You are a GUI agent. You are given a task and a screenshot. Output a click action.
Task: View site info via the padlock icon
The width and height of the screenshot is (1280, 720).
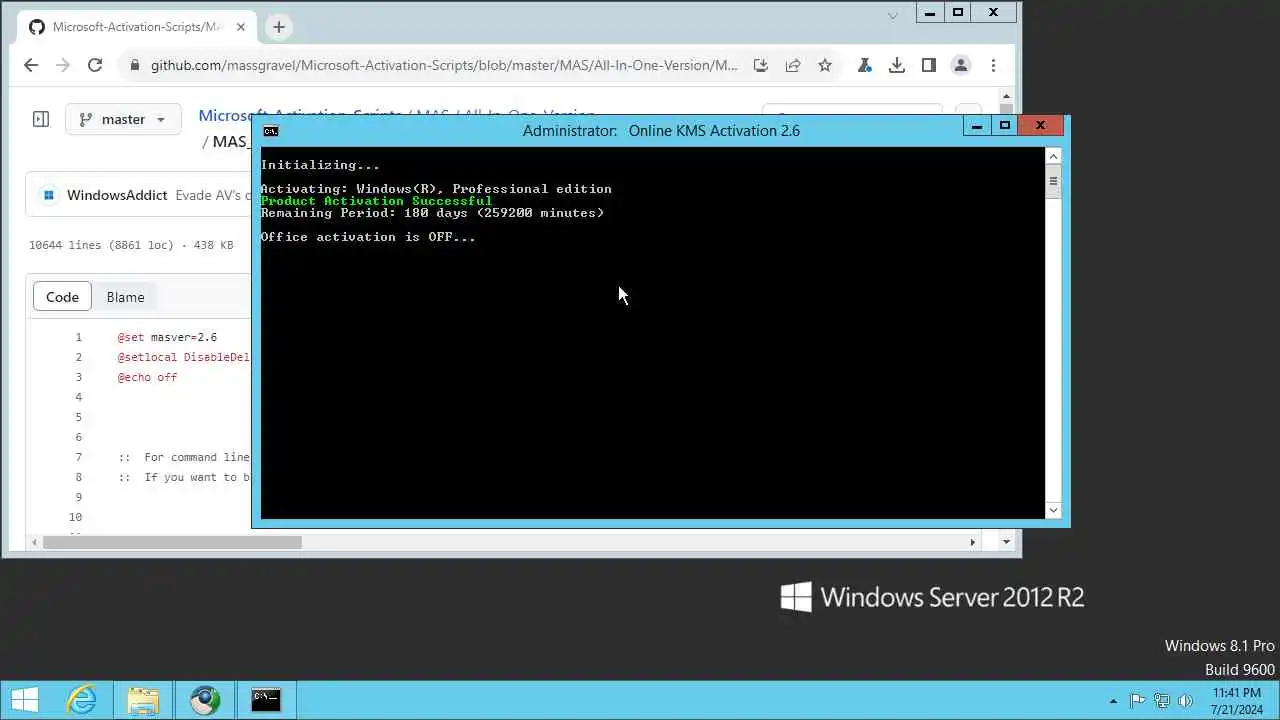[x=135, y=66]
